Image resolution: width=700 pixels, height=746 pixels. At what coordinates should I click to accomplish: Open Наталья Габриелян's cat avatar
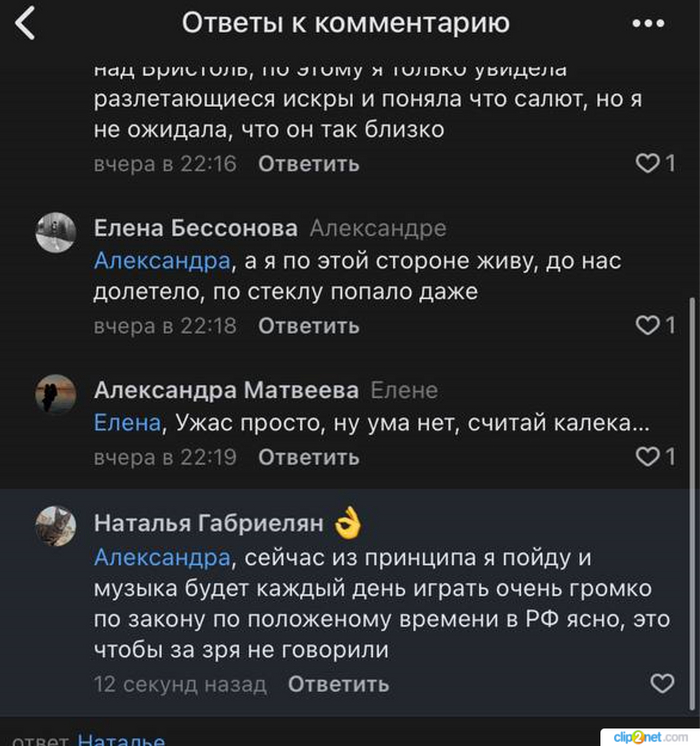coord(56,525)
